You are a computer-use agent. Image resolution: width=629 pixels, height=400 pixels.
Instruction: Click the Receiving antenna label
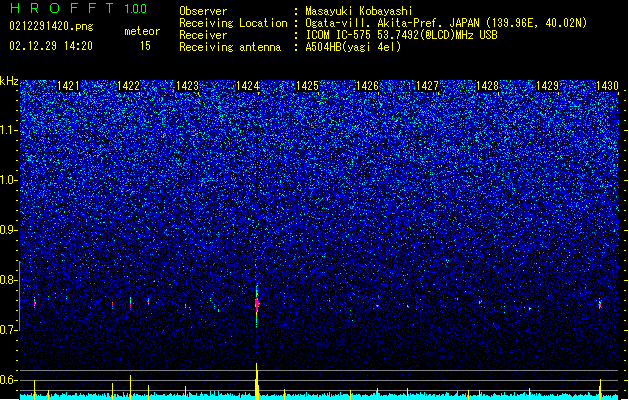pyautogui.click(x=230, y=47)
